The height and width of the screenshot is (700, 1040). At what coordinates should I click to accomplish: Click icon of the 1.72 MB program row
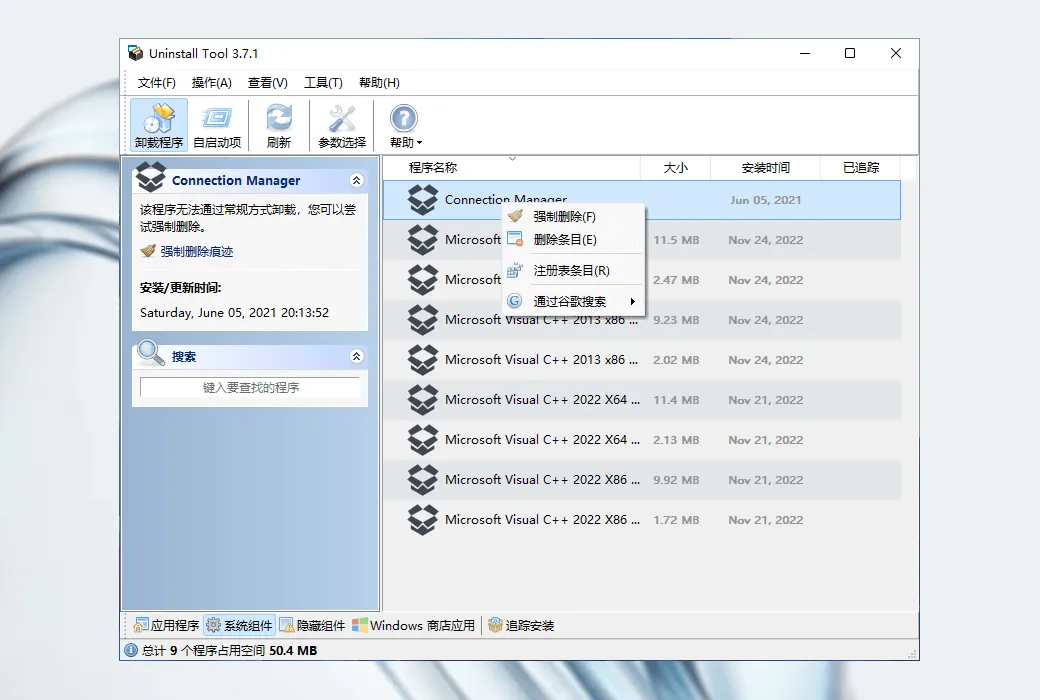tap(422, 520)
